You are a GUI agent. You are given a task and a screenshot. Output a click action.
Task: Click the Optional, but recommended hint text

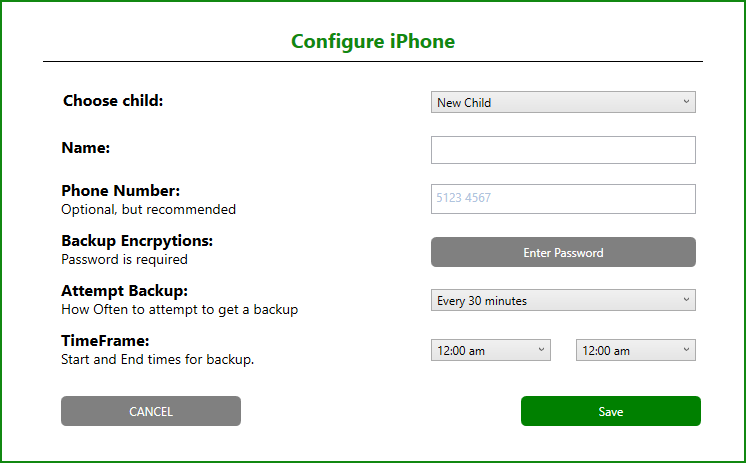148,209
